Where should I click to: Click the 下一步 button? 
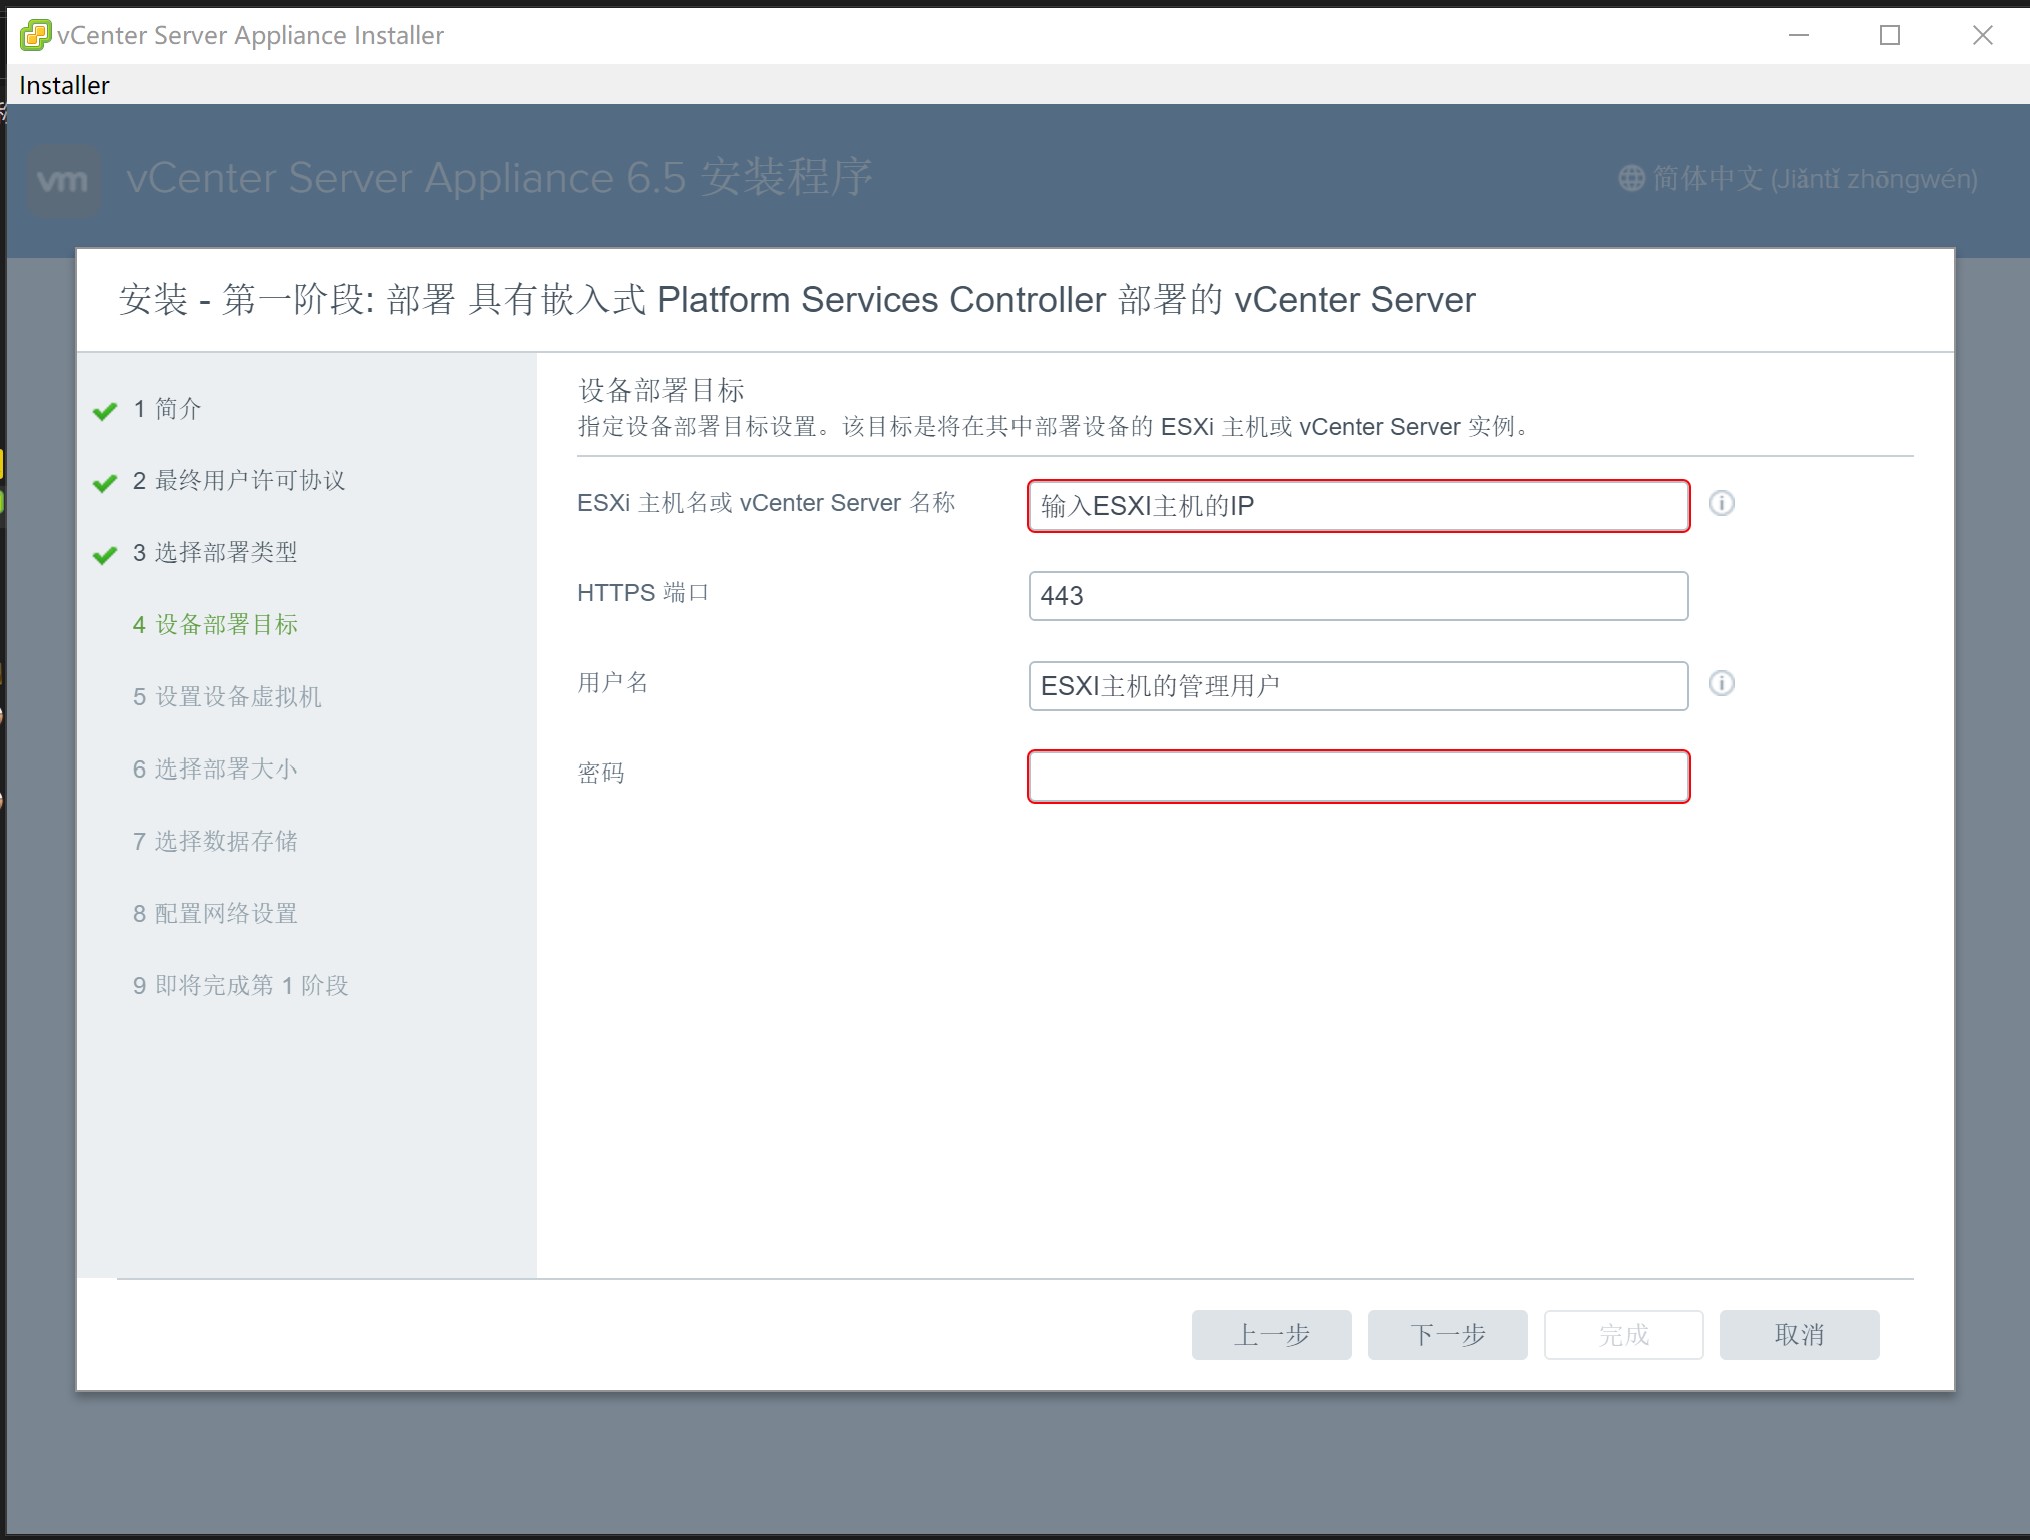pos(1447,1335)
